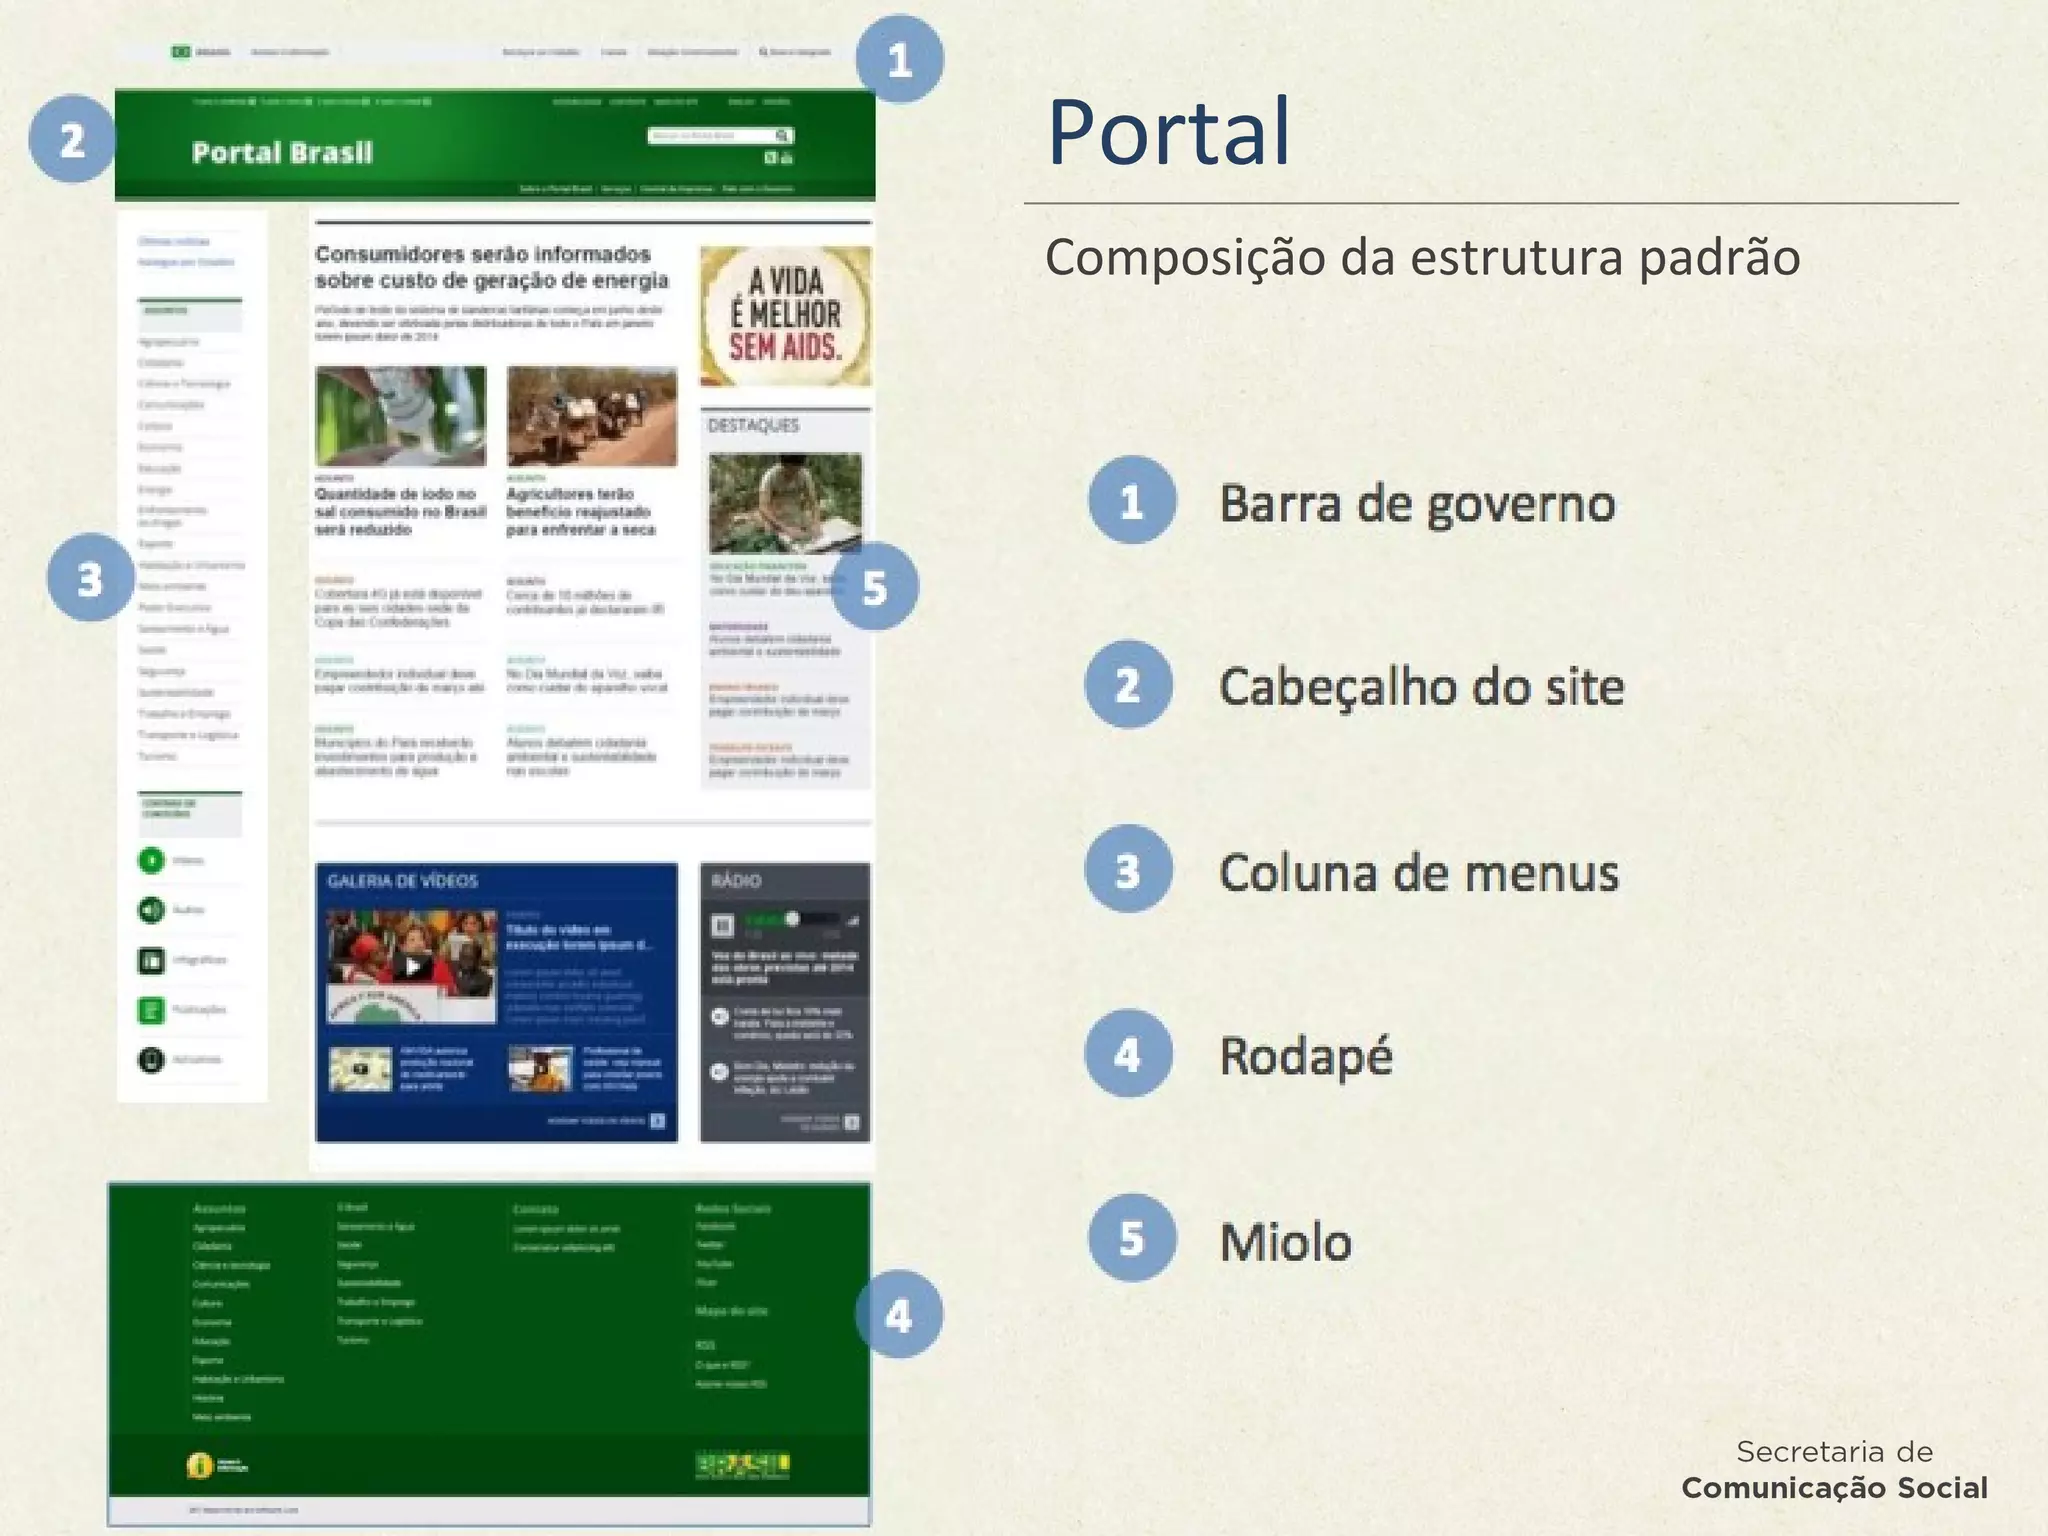
Task: Click 'Mapa do site' in the footer
Action: click(x=732, y=1311)
